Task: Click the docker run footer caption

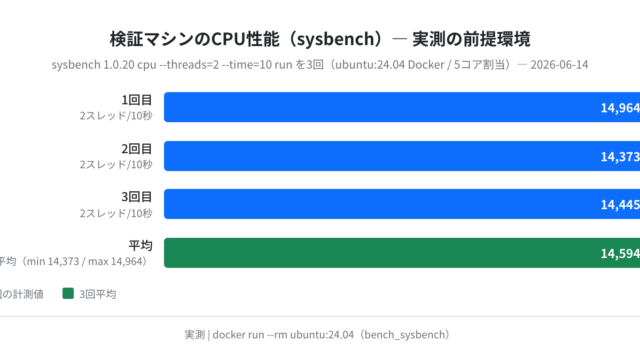Action: (317, 335)
